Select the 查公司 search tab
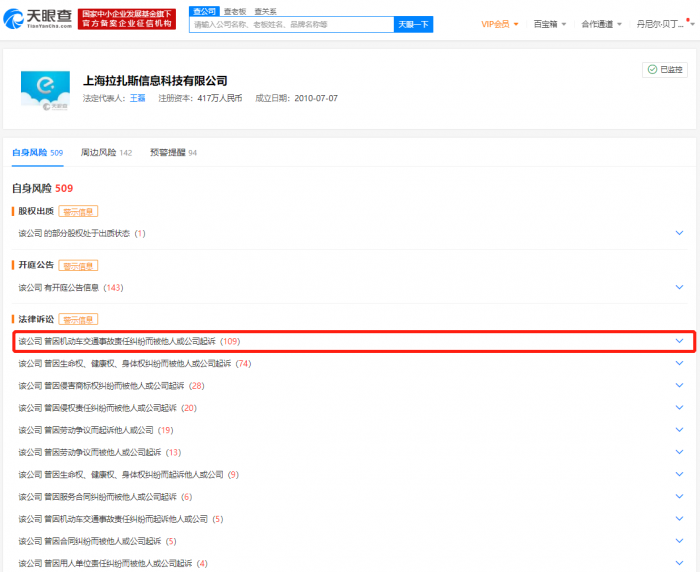Viewport: 700px width, 572px height. [204, 11]
